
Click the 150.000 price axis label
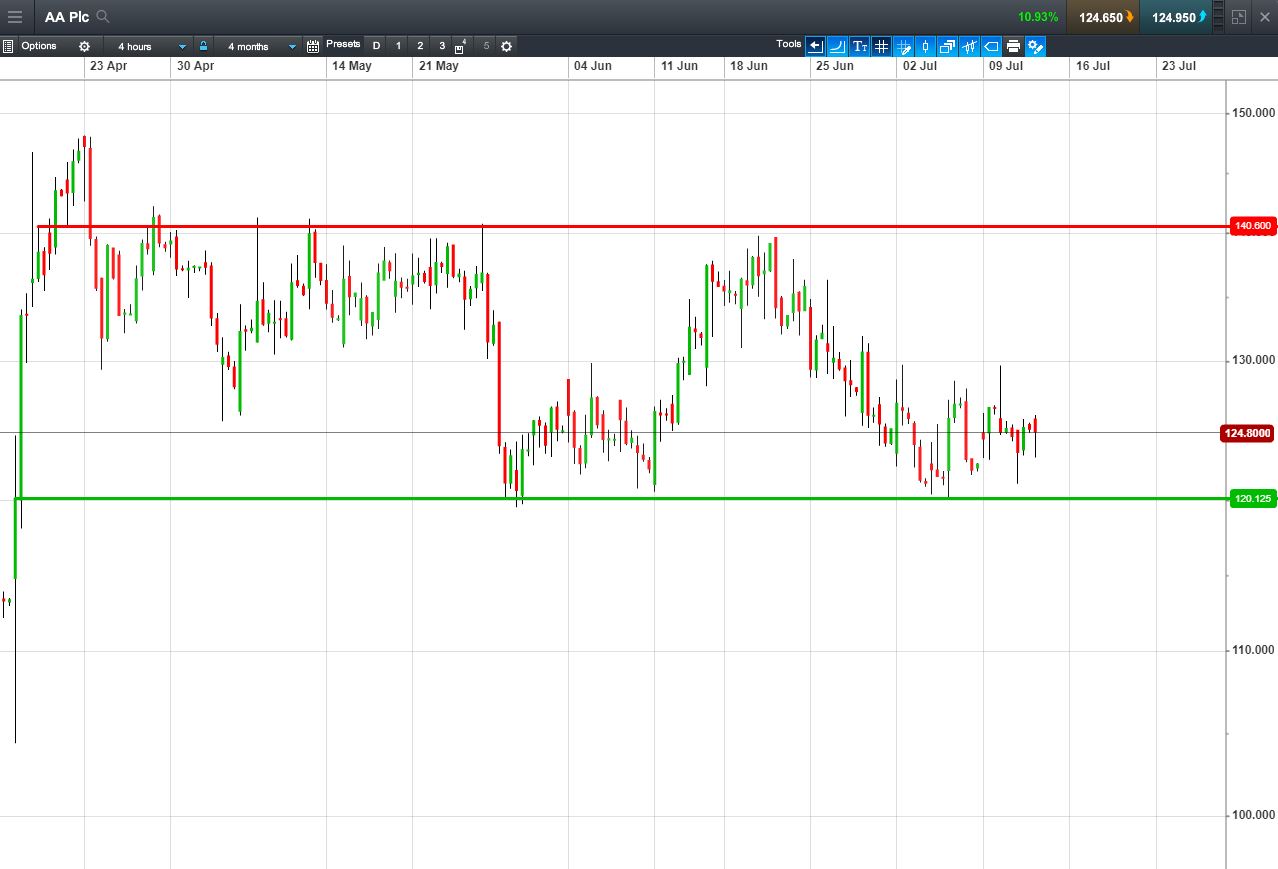point(1254,113)
